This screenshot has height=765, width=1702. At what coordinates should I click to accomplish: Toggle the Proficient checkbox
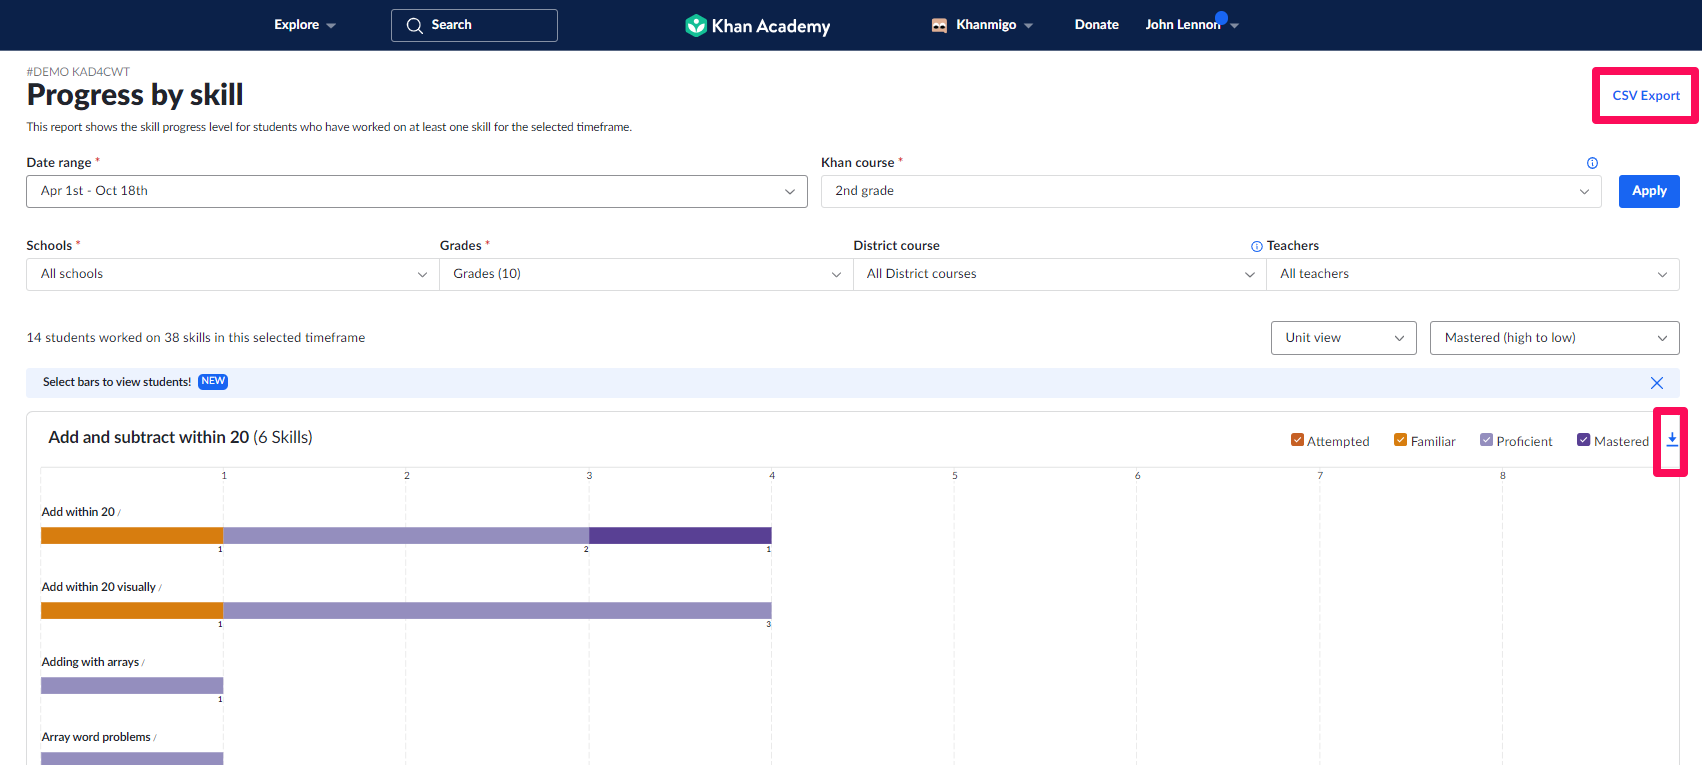pos(1486,440)
